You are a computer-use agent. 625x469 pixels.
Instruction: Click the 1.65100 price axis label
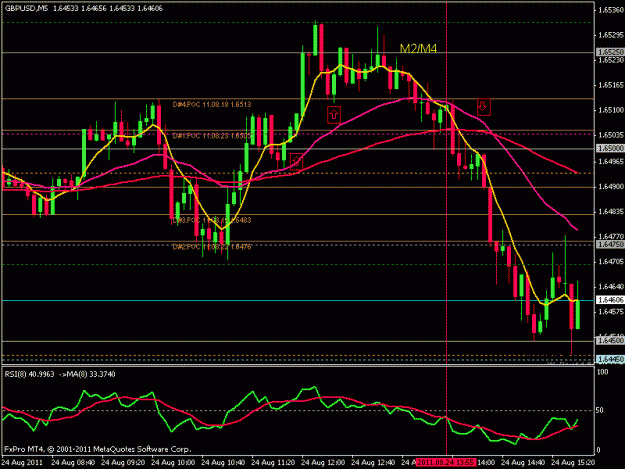611,110
